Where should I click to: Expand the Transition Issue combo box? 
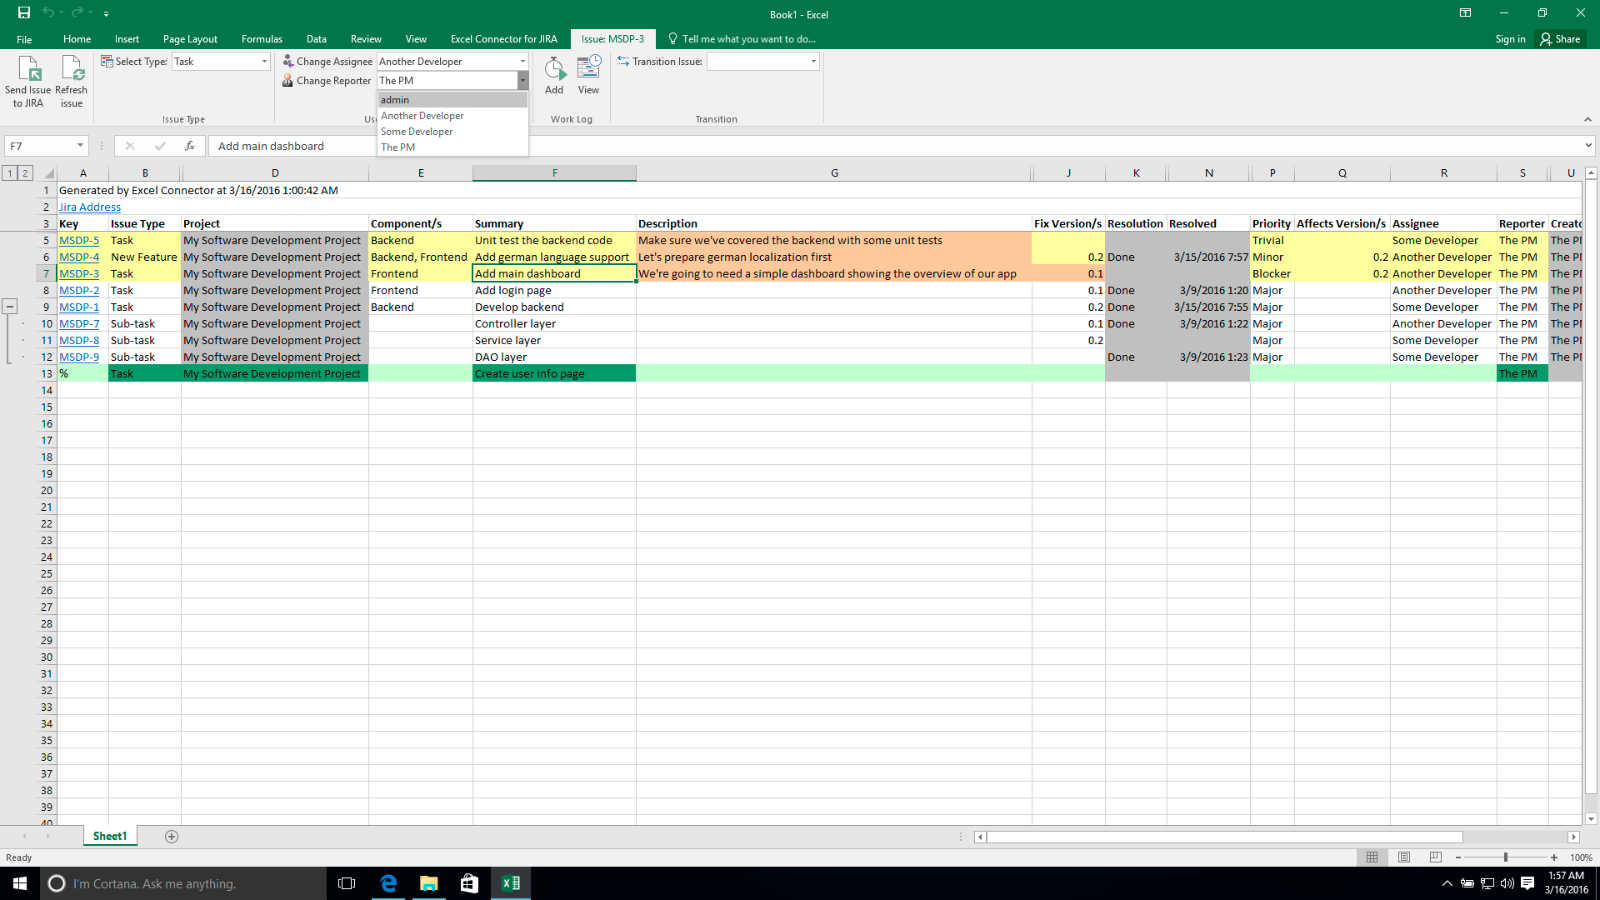(x=813, y=62)
